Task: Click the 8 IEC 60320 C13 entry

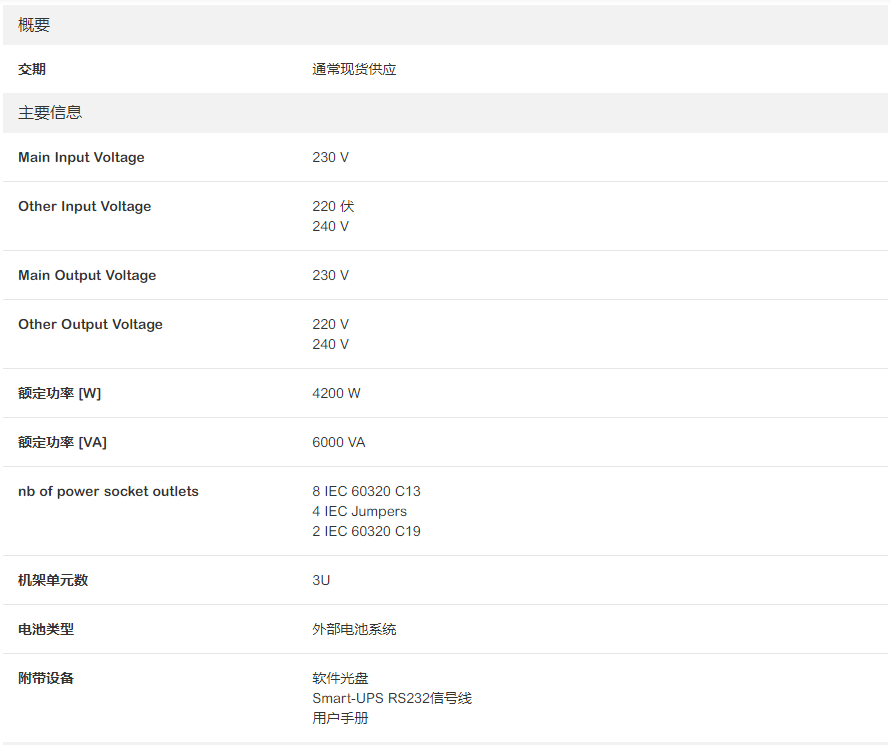Action: coord(366,491)
